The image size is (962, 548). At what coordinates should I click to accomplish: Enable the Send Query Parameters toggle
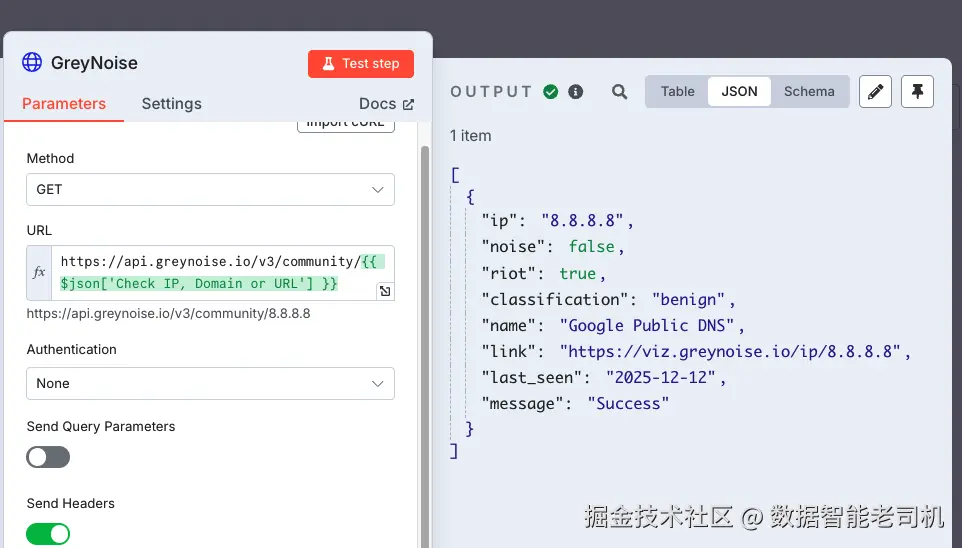(x=48, y=457)
